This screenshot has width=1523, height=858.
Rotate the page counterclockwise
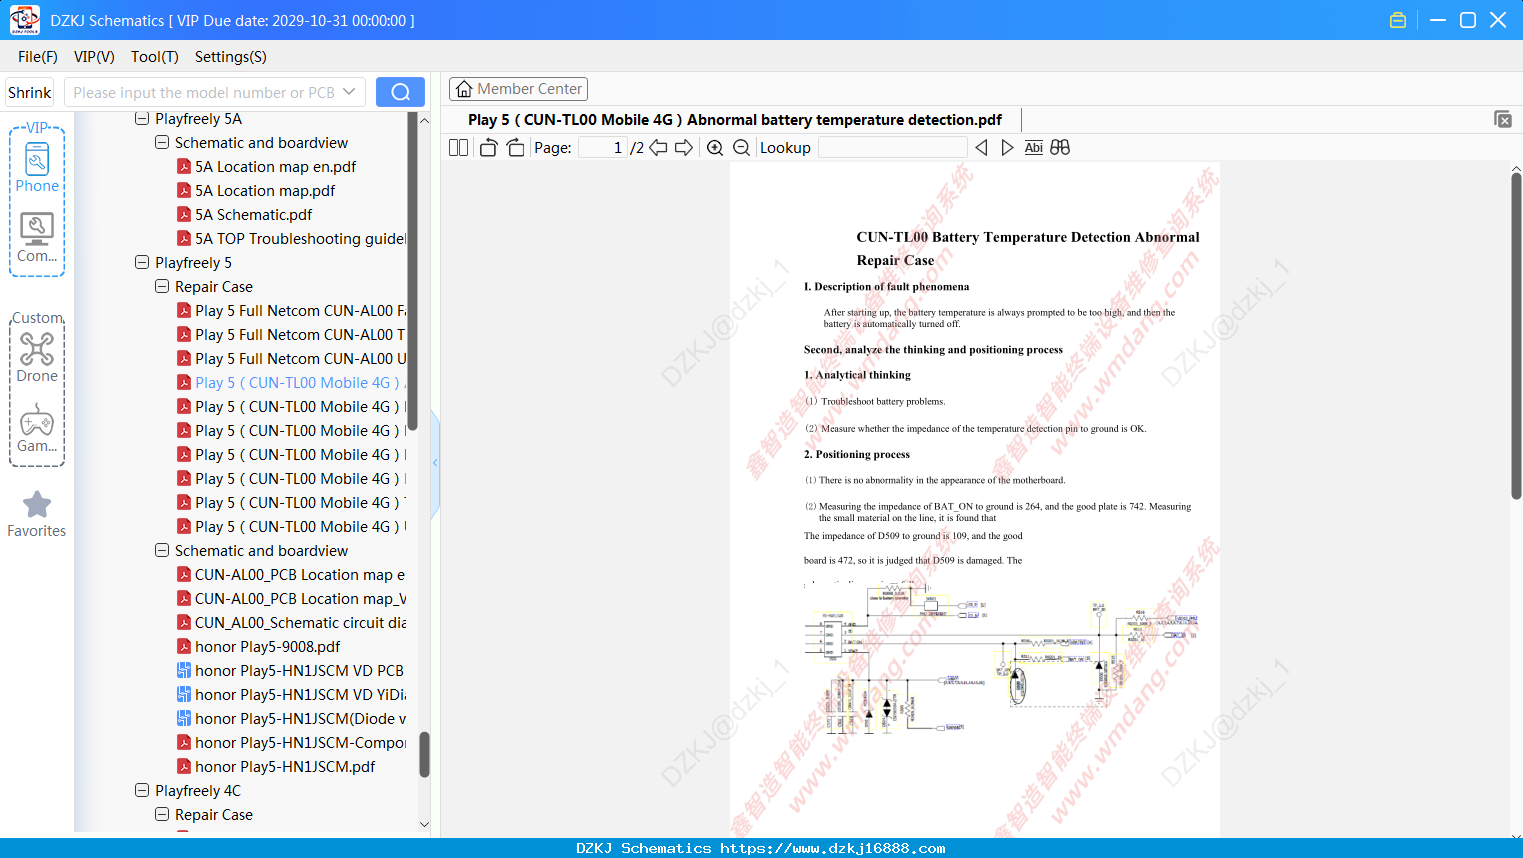point(488,148)
